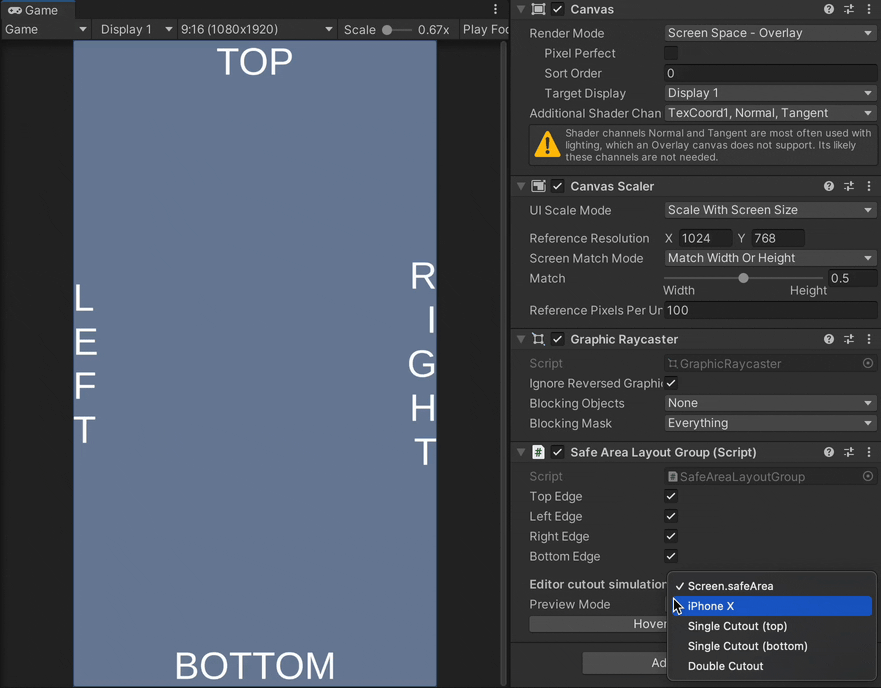Open Canvas Scaler preset settings
Screen dimensions: 881x688
point(848,186)
